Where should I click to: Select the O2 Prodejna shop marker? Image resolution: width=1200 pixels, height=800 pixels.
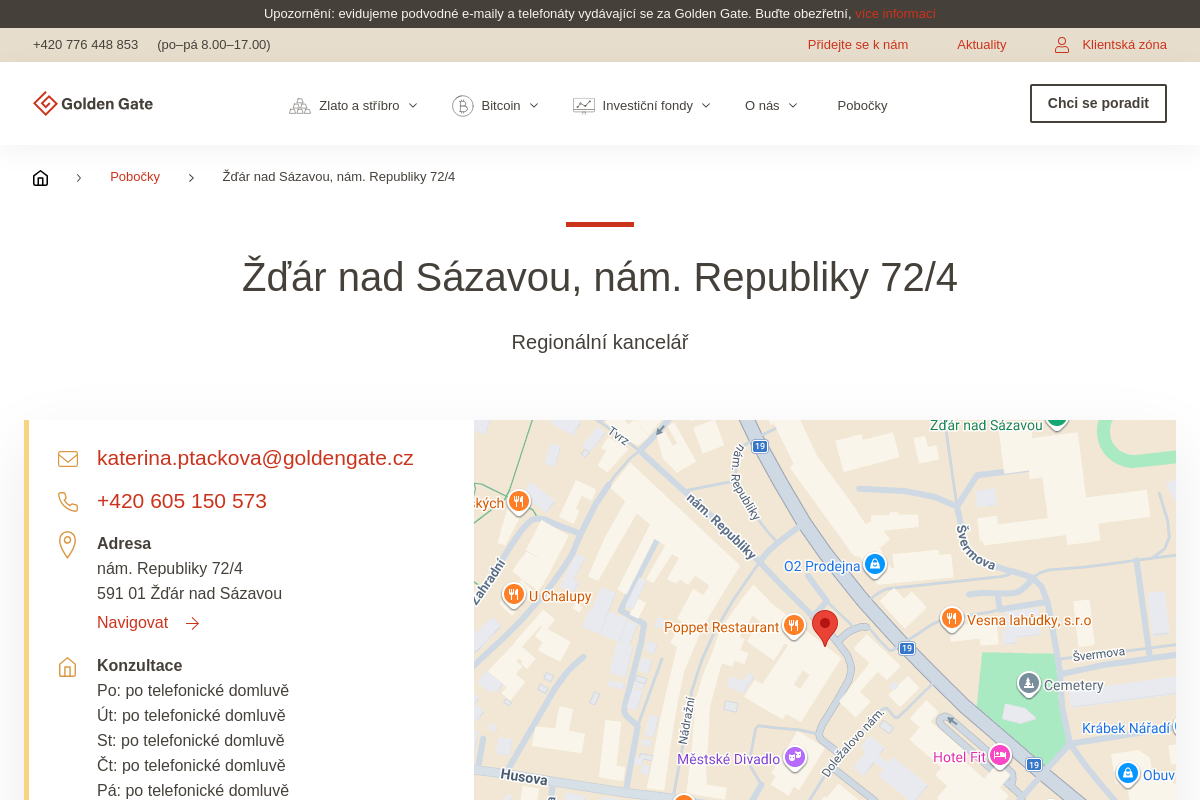(875, 565)
